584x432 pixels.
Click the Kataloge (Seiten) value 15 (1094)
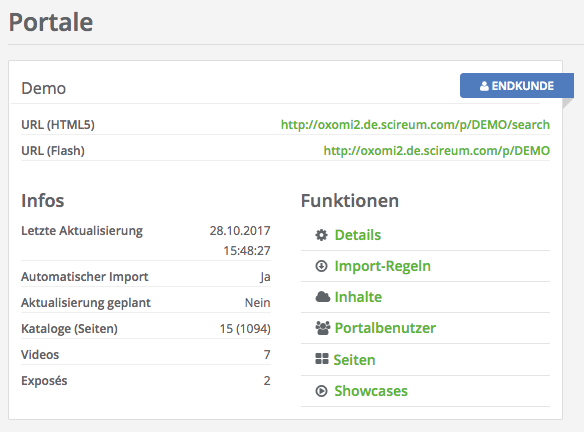coord(245,328)
